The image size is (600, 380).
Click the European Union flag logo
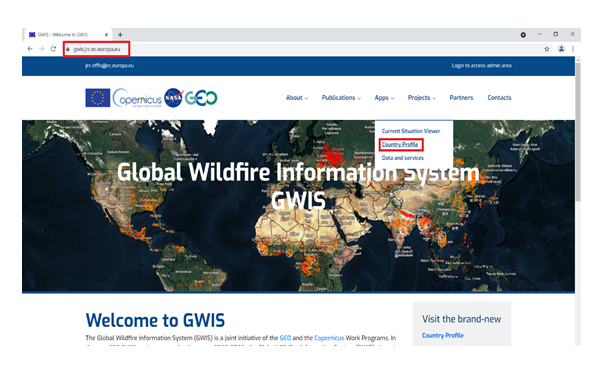click(x=98, y=98)
